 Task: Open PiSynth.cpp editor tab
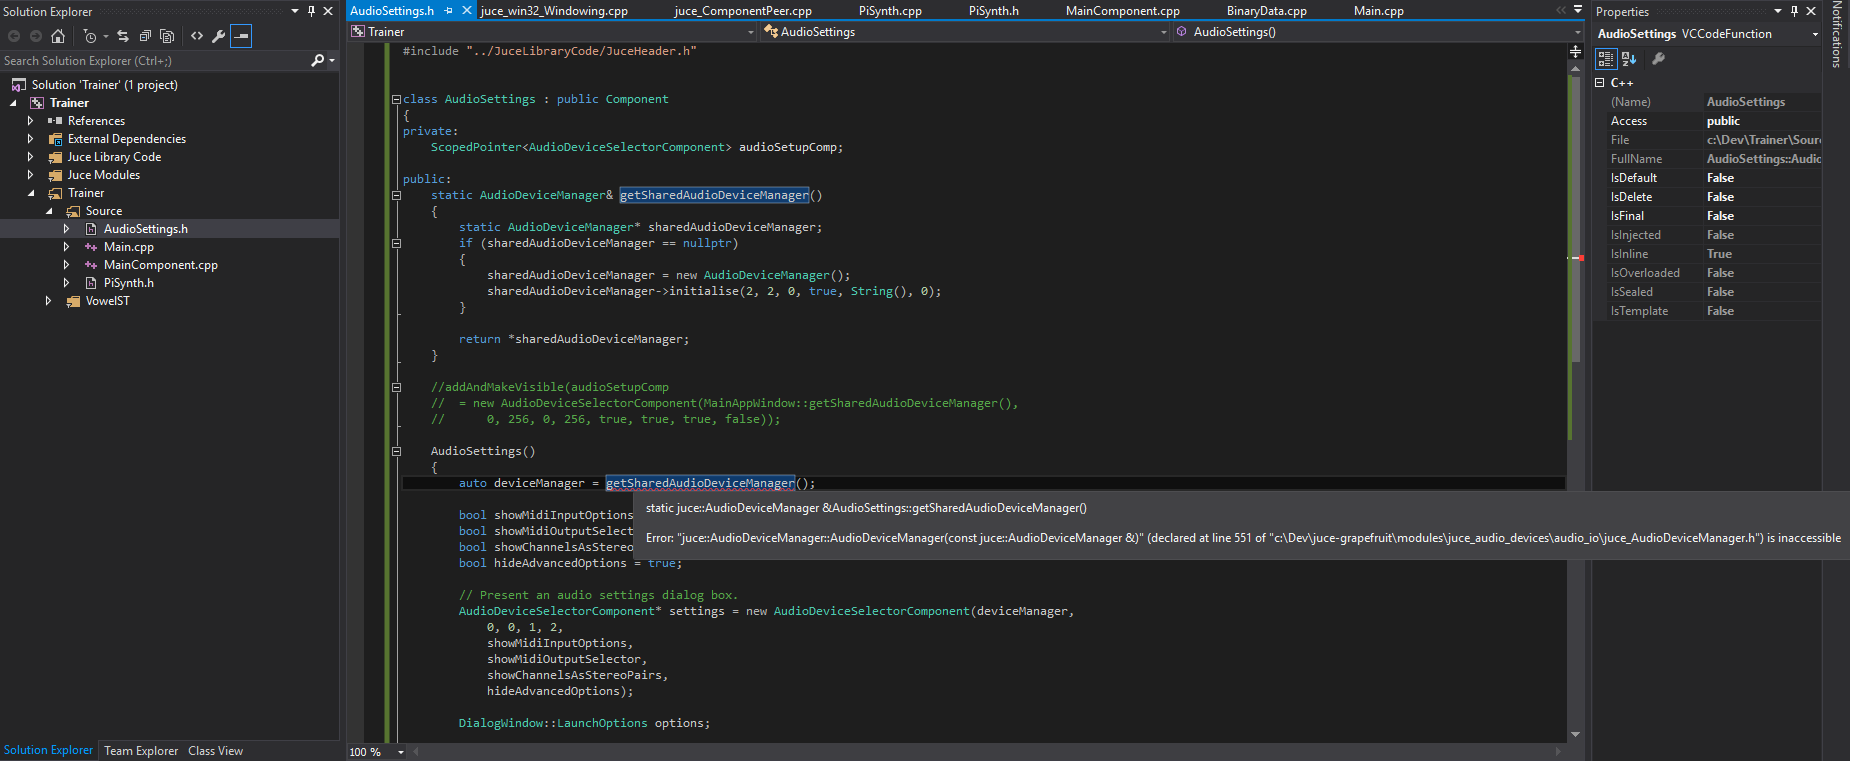point(890,11)
